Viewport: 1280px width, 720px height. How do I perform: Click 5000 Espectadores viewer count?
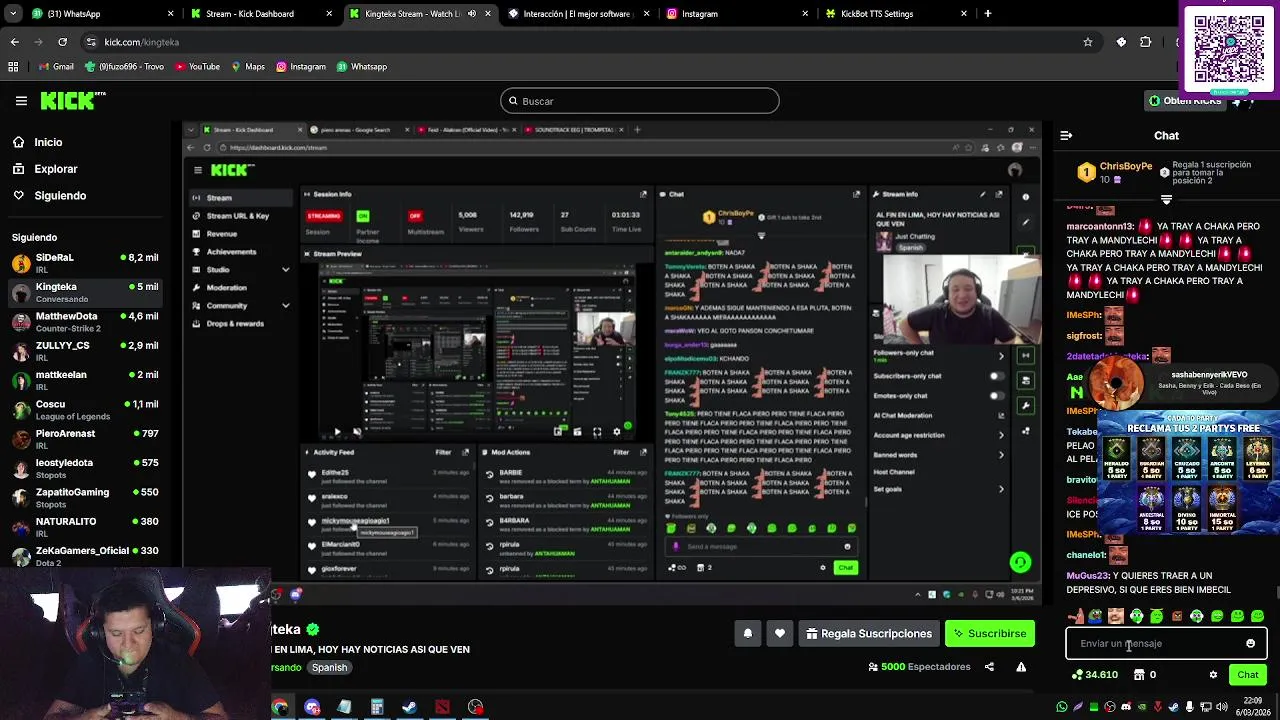pos(919,667)
